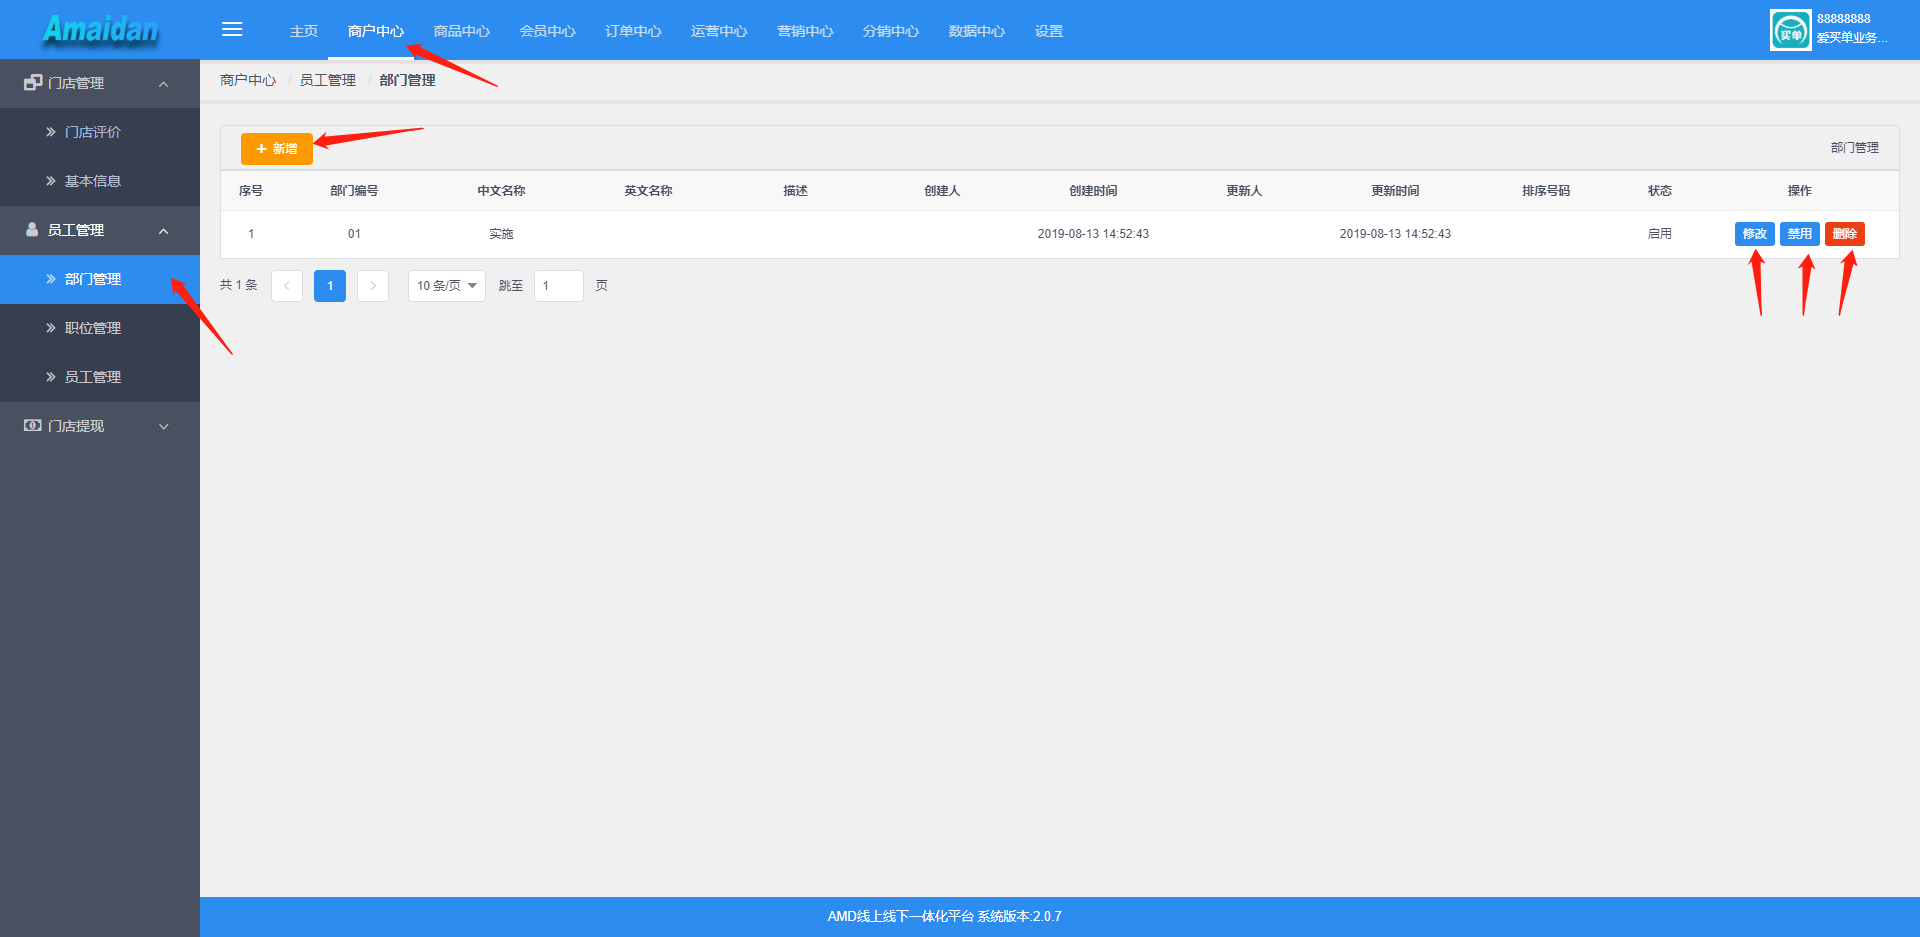Click the 更新时间 column header
Image resolution: width=1920 pixels, height=937 pixels.
(x=1395, y=191)
